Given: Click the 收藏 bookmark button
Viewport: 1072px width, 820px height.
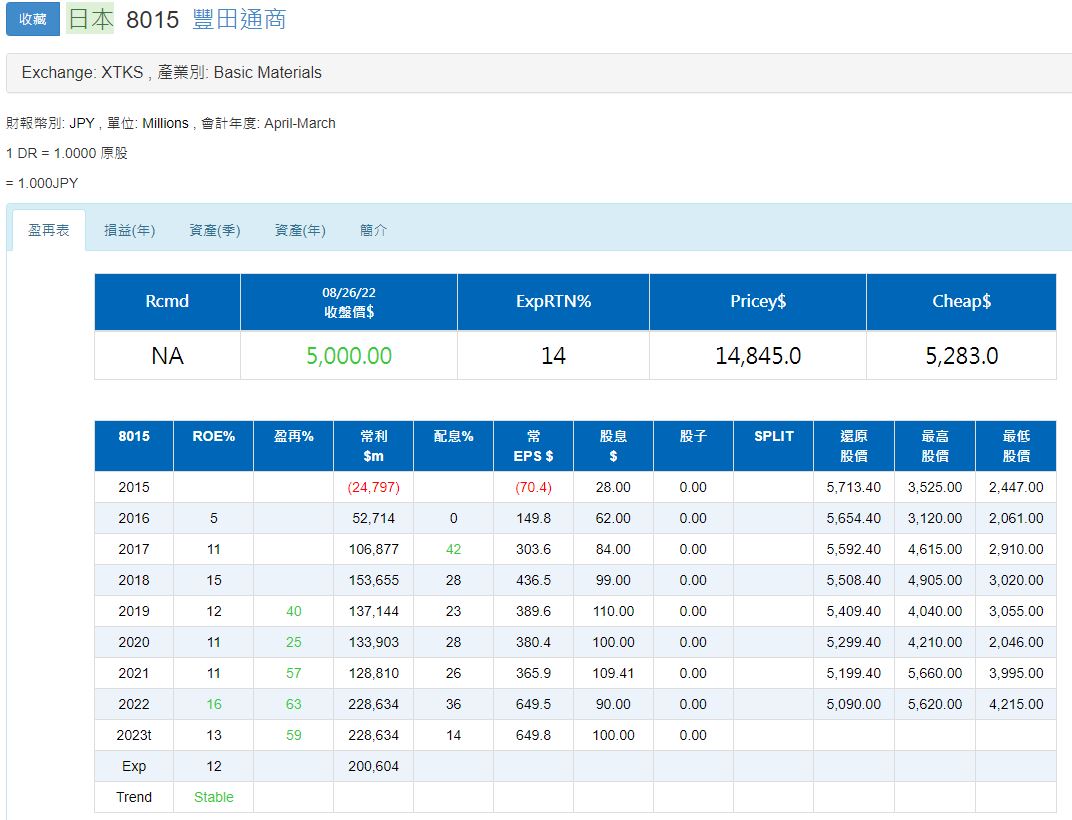Looking at the screenshot, I should (x=33, y=19).
